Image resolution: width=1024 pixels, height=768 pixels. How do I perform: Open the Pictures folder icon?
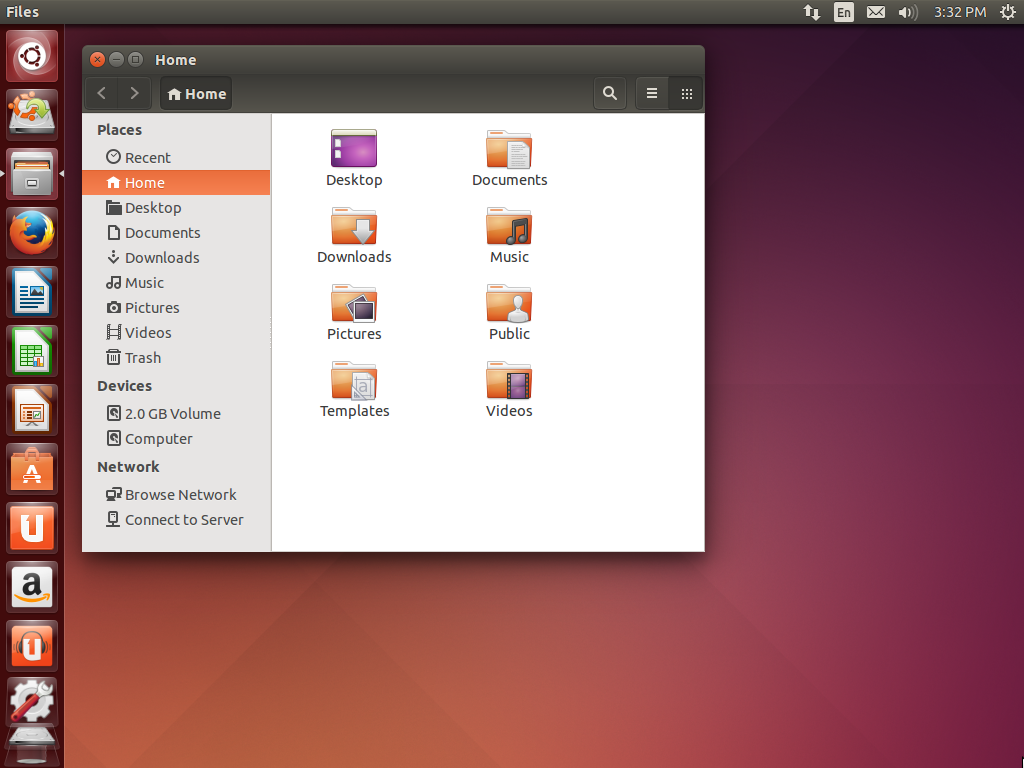354,303
